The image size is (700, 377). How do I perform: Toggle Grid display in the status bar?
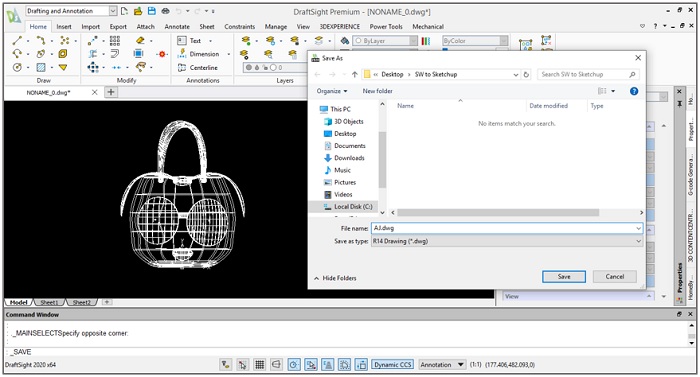(259, 365)
